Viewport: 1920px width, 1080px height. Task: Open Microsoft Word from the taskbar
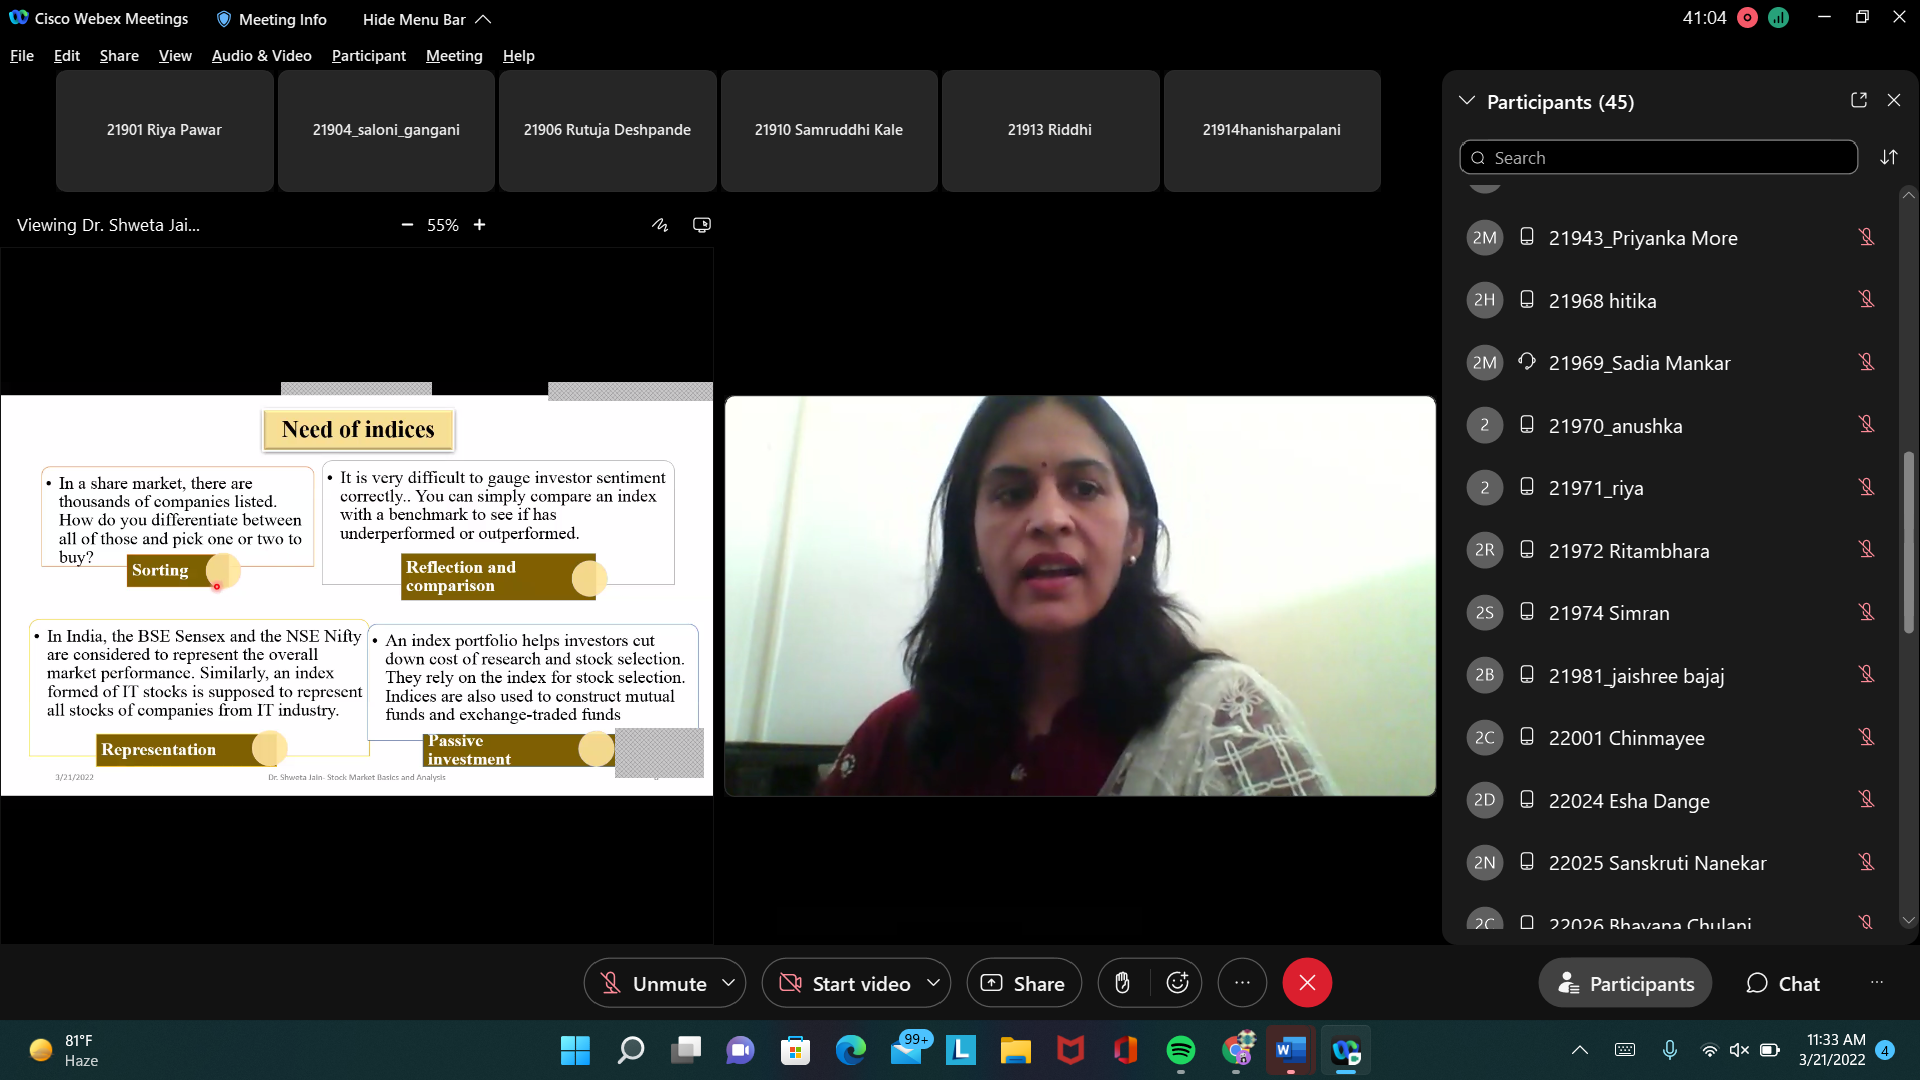tap(1290, 1050)
